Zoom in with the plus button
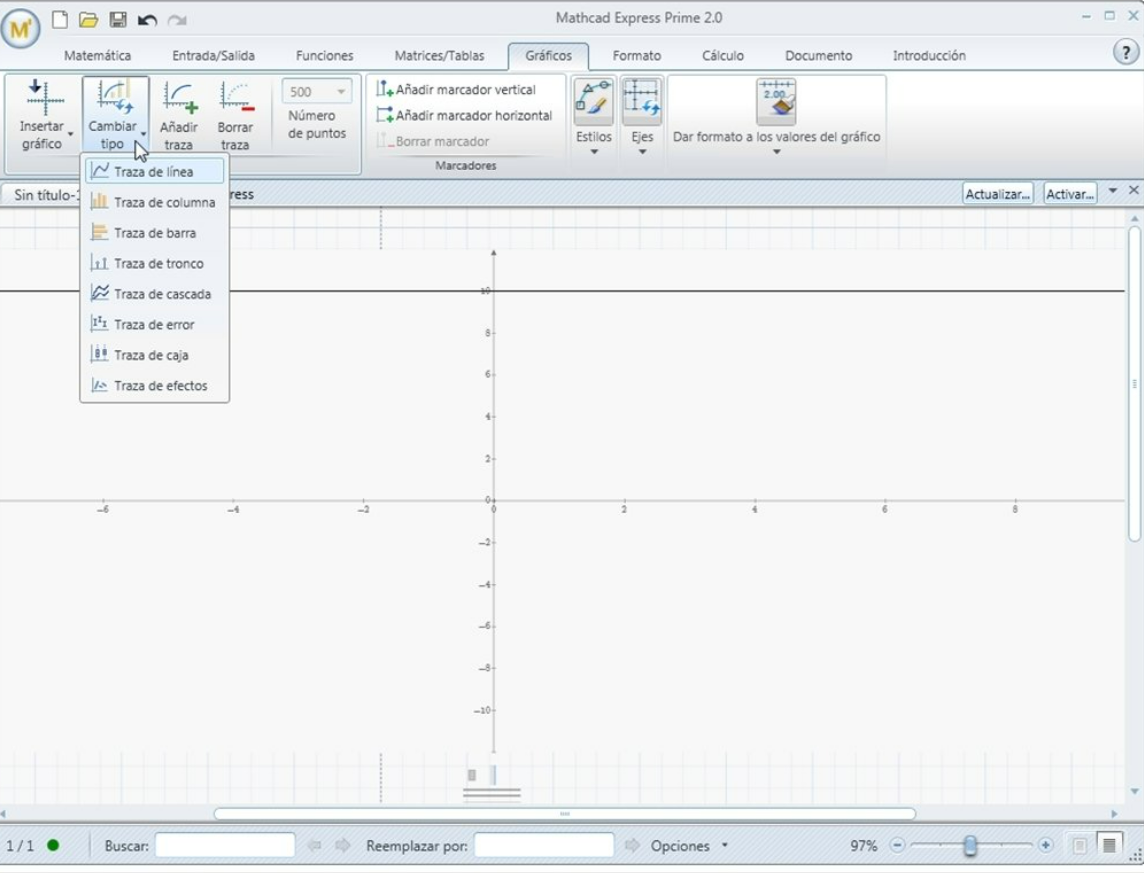This screenshot has width=1144, height=873. click(1046, 845)
